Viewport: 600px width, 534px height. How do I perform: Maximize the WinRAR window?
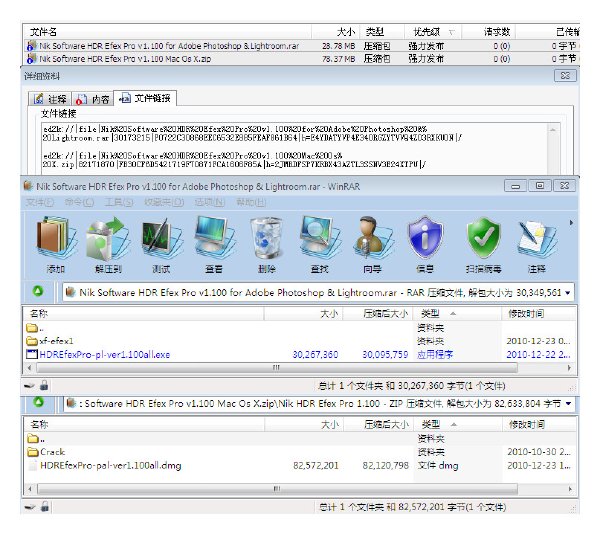click(x=540, y=186)
